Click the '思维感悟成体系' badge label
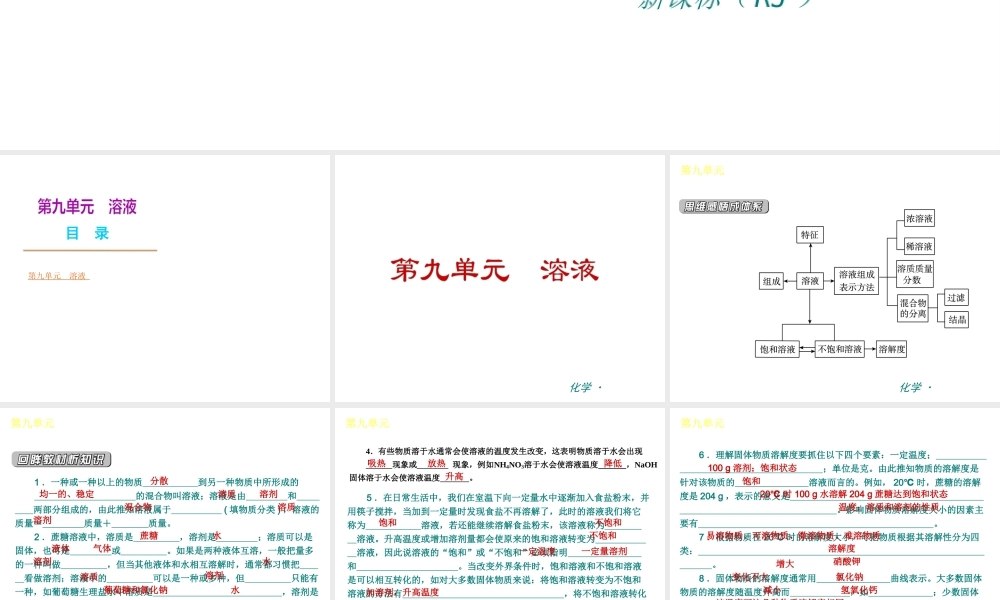Viewport: 1000px width, 600px height. coord(724,207)
